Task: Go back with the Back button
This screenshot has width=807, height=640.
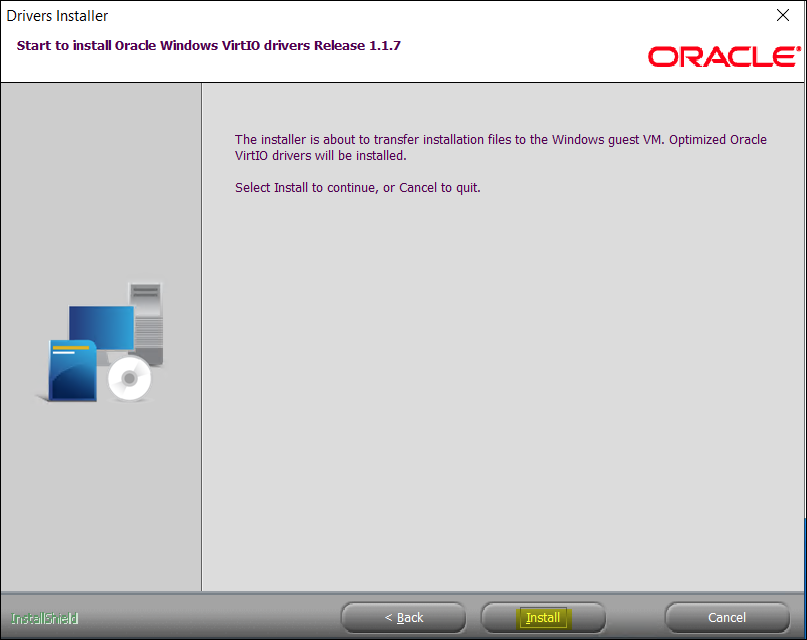Action: [404, 617]
